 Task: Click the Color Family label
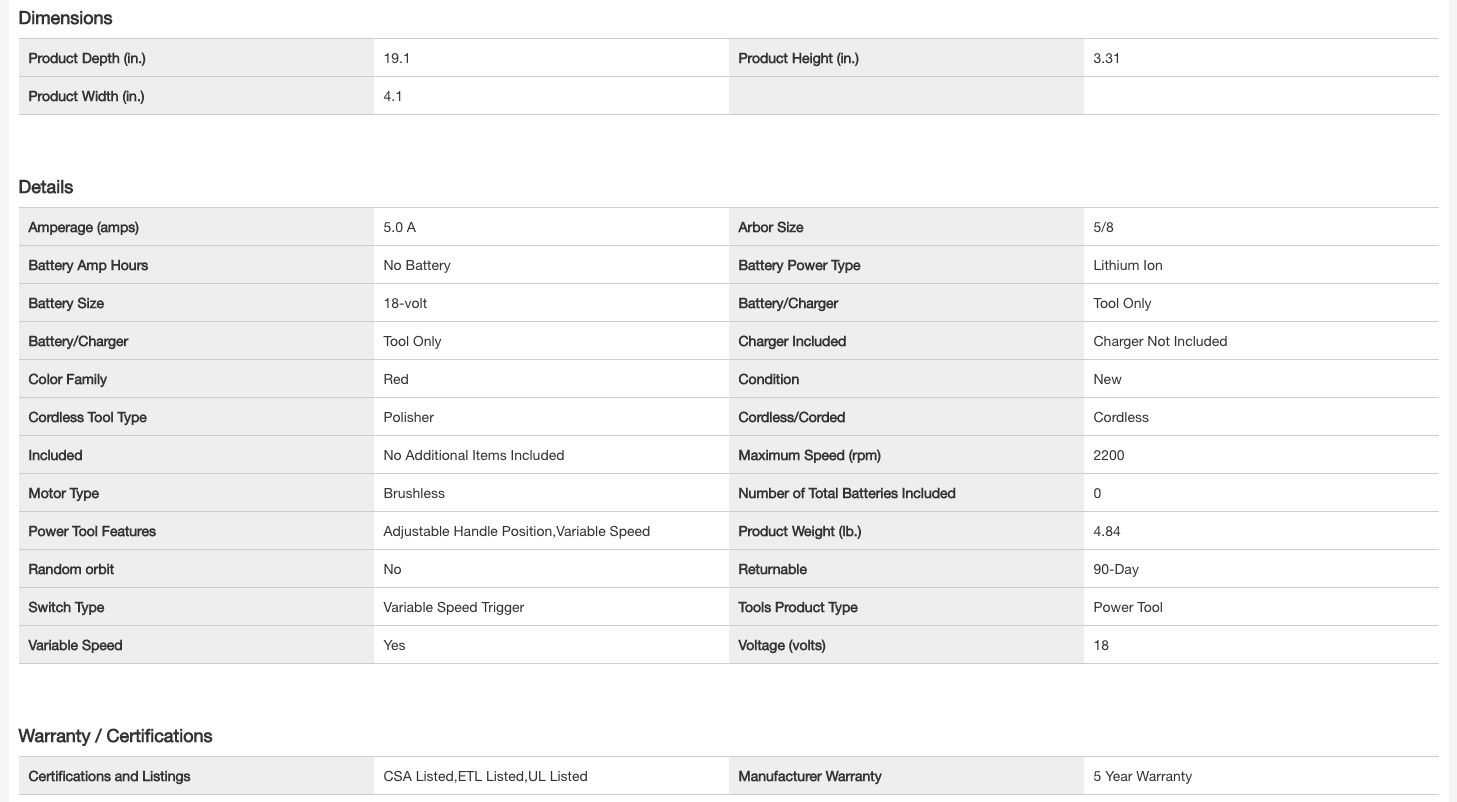coord(67,380)
